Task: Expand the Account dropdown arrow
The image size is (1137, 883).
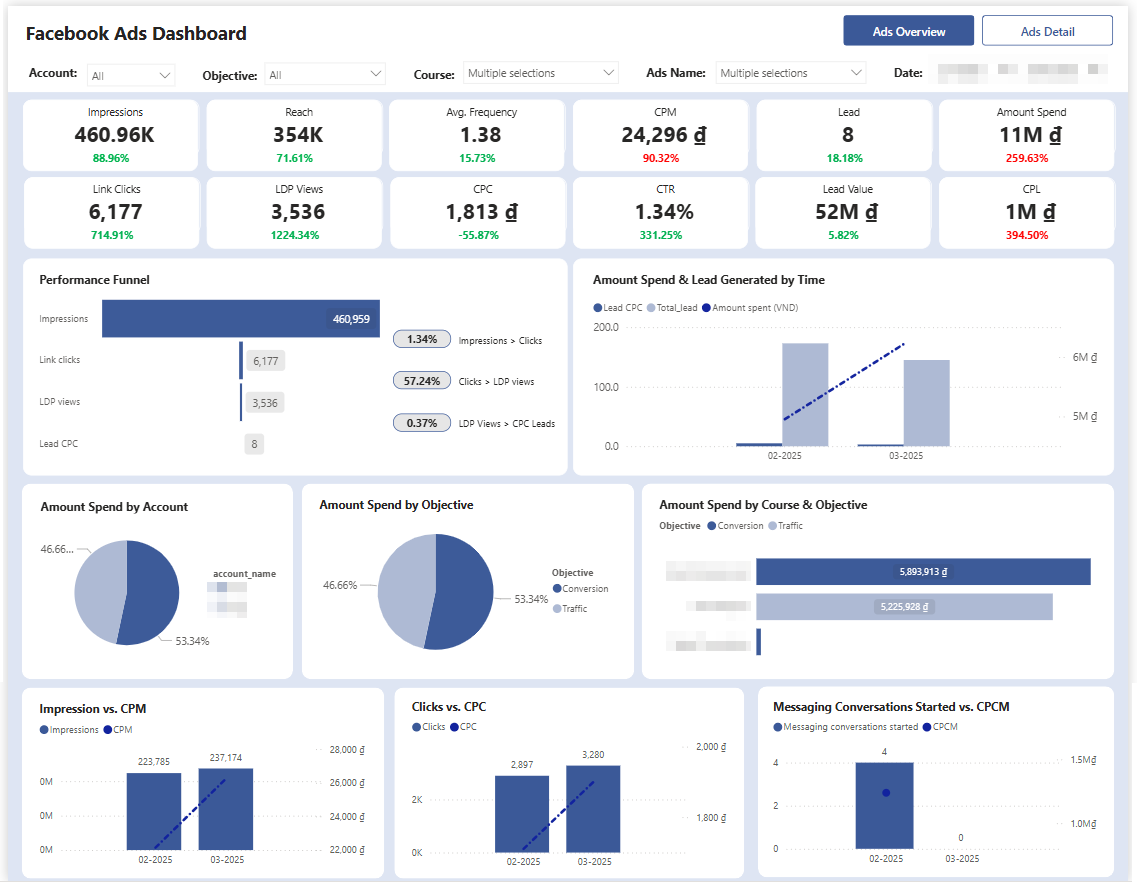Action: point(165,75)
